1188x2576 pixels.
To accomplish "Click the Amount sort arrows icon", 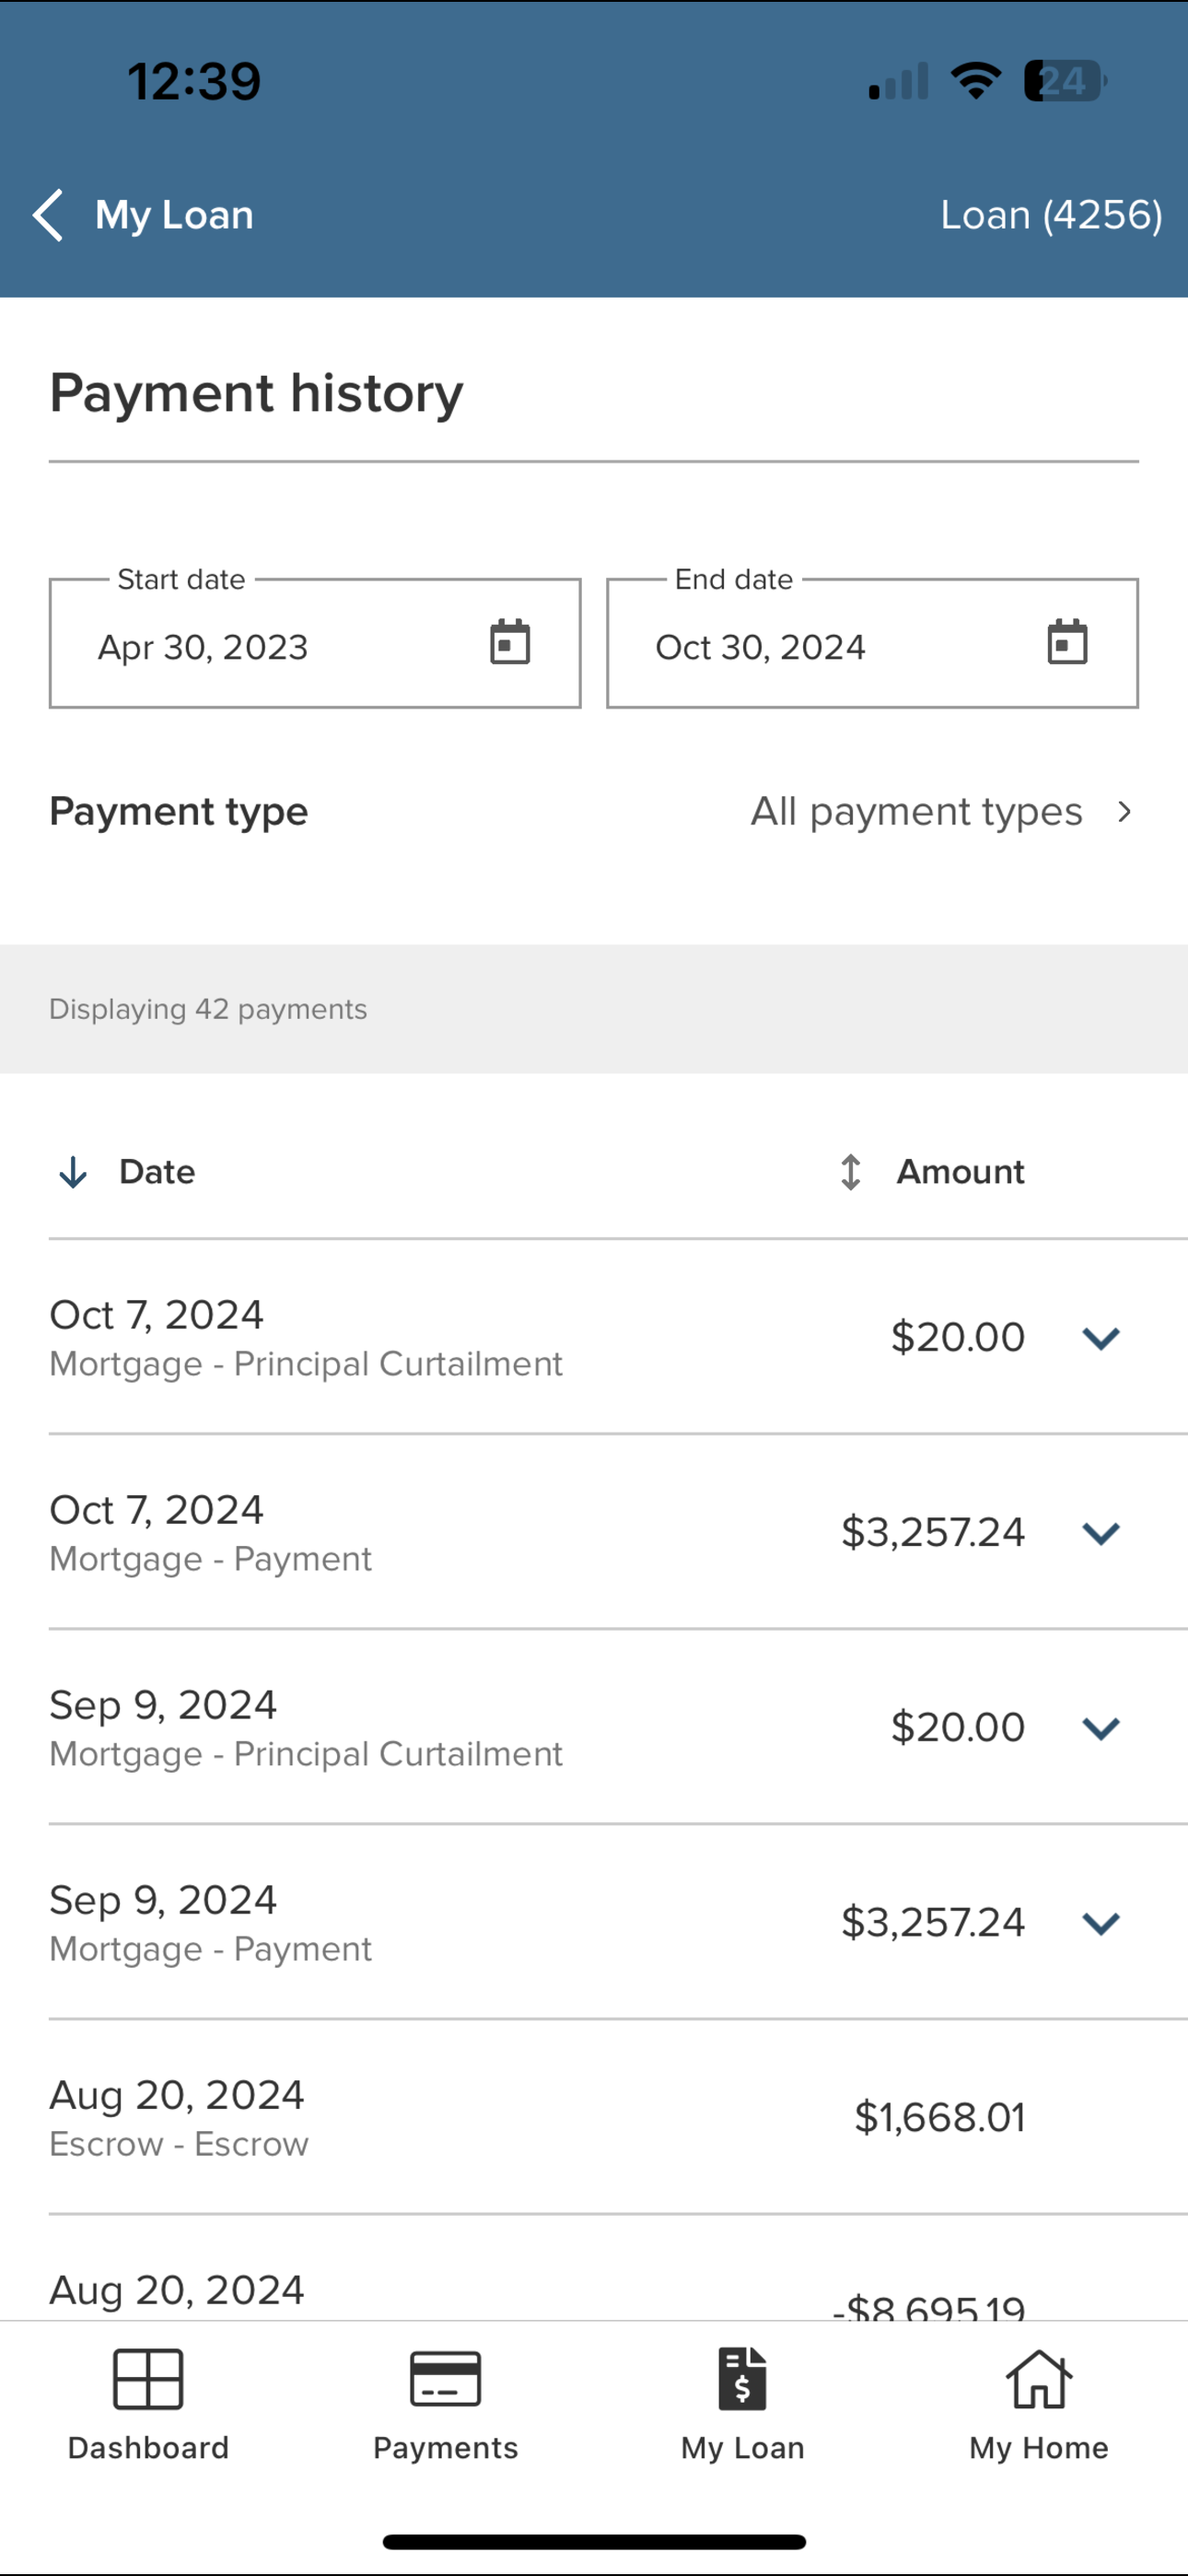I will [x=850, y=1172].
